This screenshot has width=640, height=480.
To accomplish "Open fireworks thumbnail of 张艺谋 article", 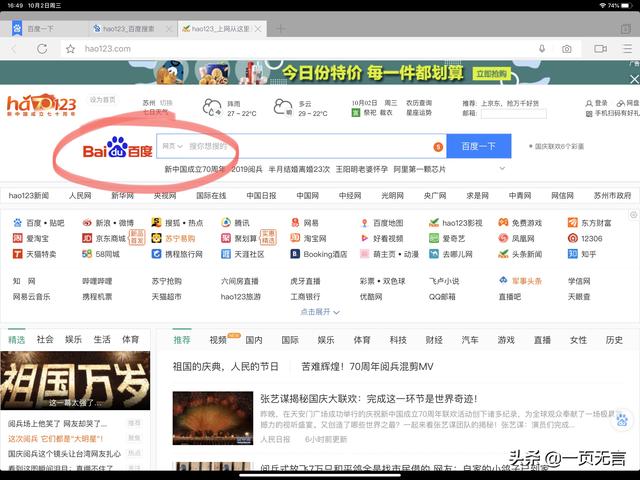I will 213,418.
